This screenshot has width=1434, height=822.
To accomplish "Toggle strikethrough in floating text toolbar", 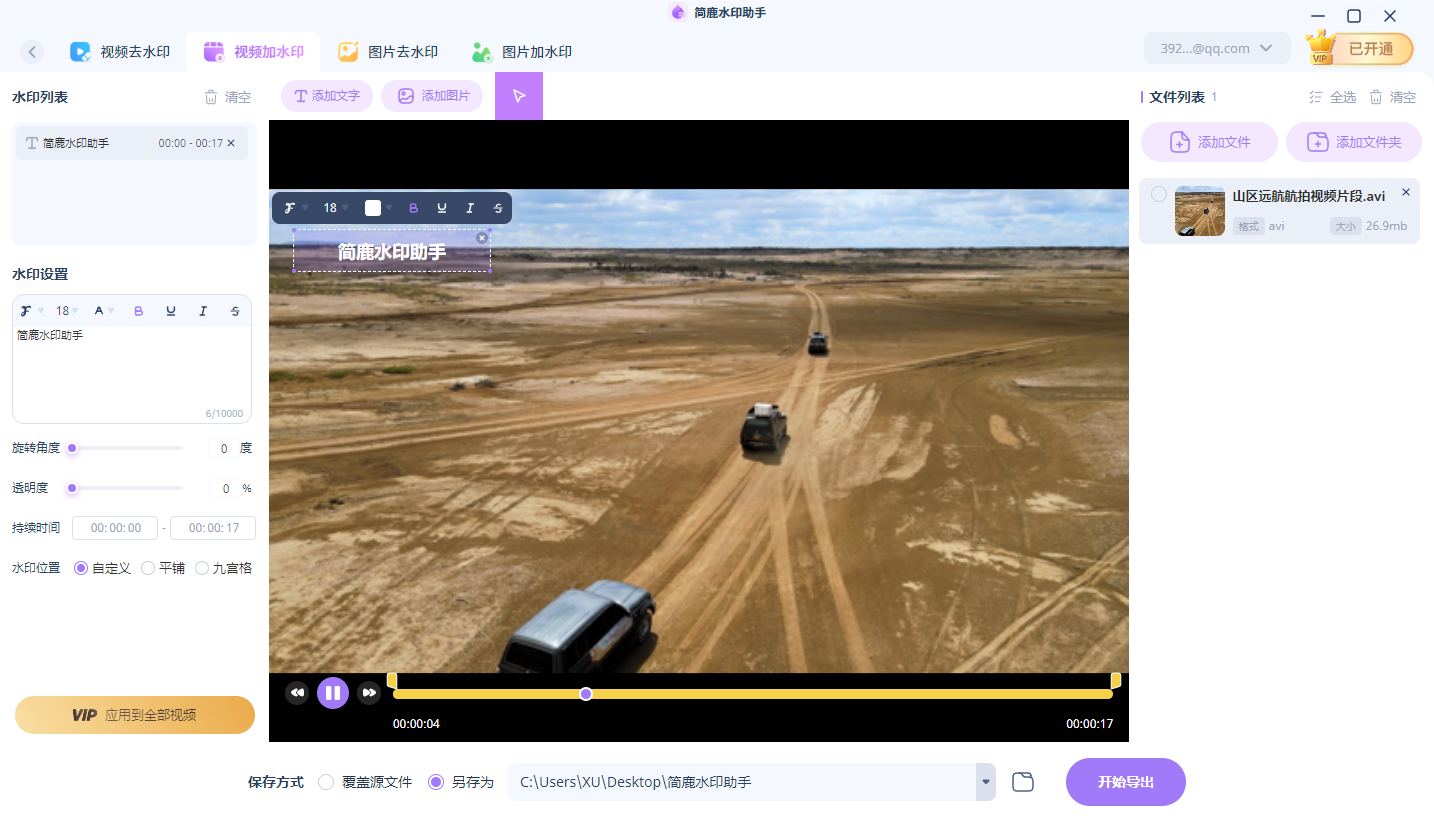I will coord(498,208).
